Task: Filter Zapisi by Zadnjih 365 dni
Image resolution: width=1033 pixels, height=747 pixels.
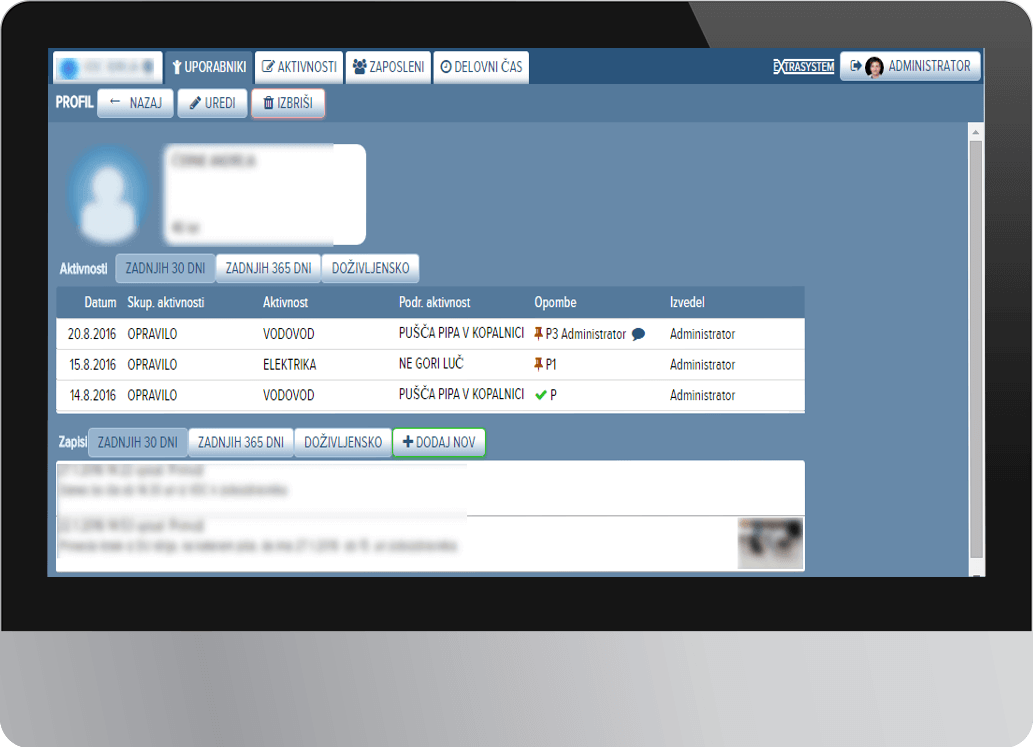Action: pos(240,442)
